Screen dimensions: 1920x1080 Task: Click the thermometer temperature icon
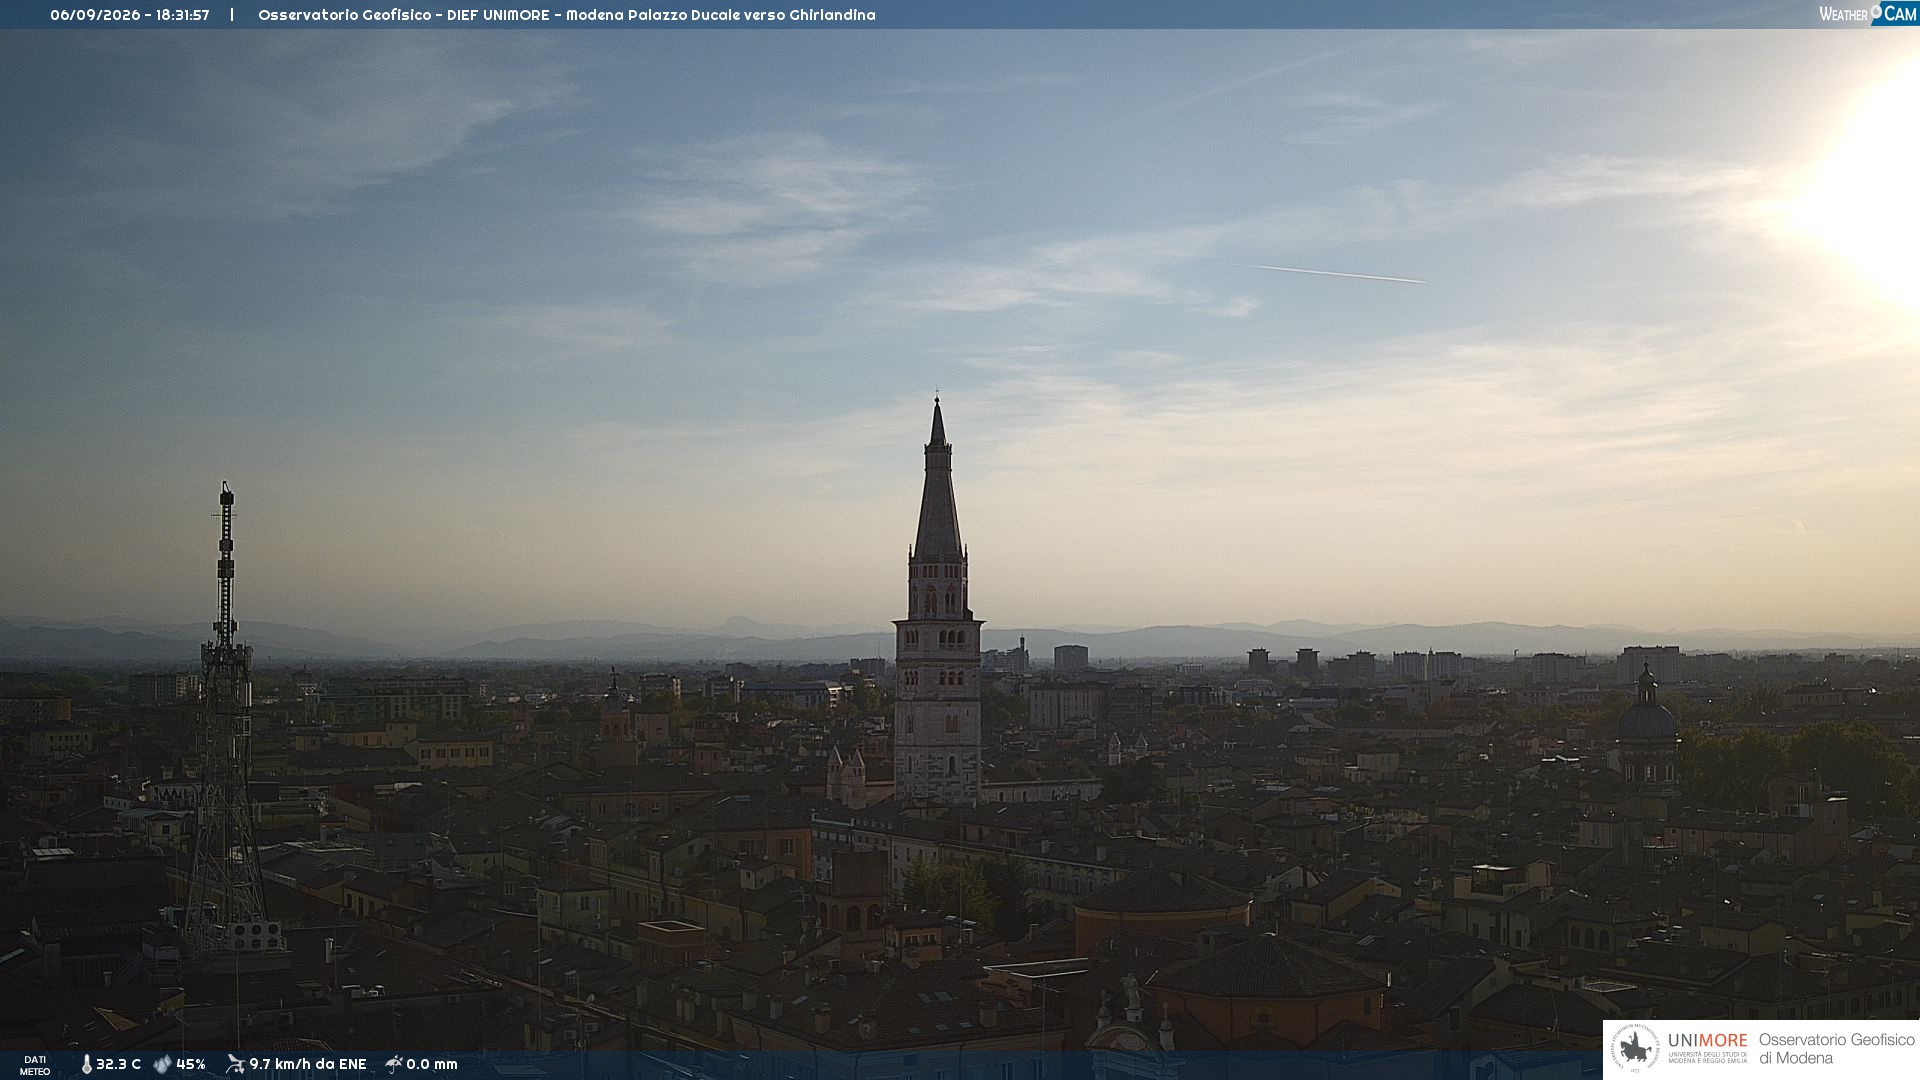click(x=87, y=1065)
